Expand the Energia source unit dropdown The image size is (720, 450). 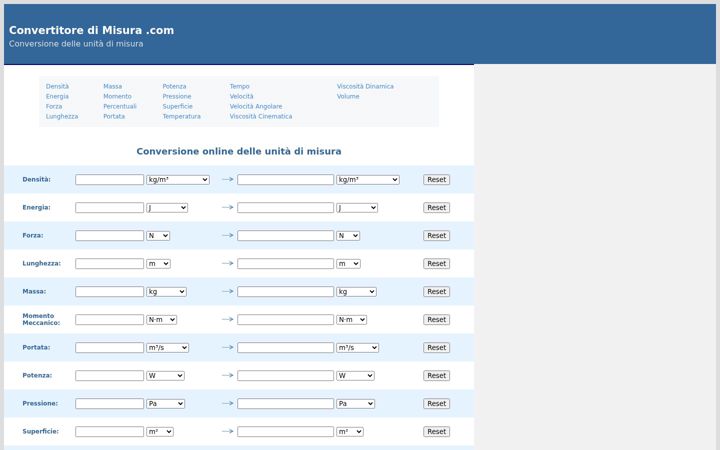tap(167, 208)
